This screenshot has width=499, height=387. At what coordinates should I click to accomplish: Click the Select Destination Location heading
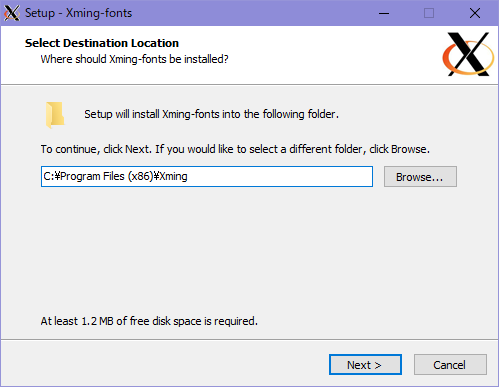[102, 43]
